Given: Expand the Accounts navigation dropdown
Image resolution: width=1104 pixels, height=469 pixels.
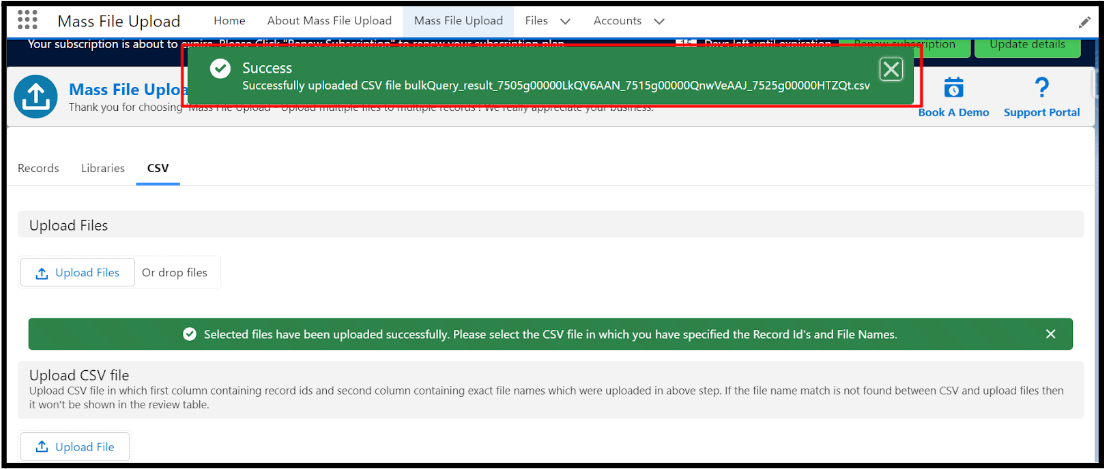Looking at the screenshot, I should point(658,21).
